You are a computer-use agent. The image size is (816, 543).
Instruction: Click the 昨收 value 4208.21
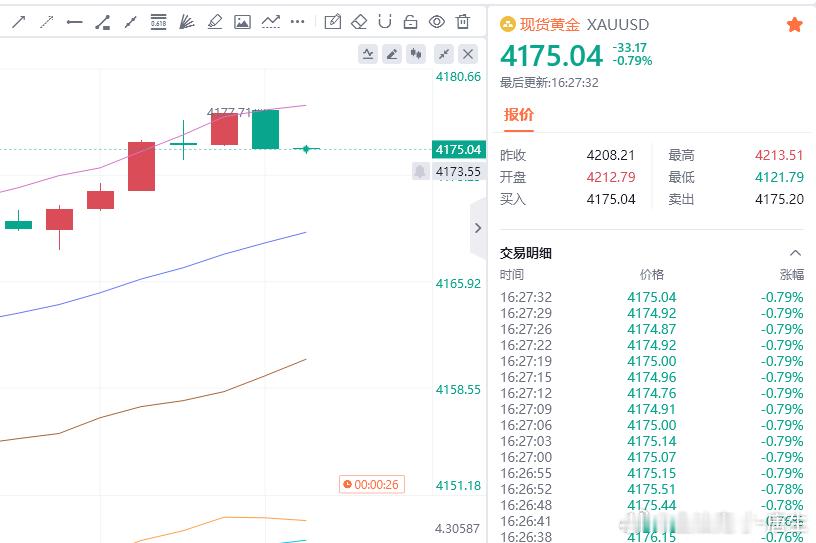[x=611, y=155]
